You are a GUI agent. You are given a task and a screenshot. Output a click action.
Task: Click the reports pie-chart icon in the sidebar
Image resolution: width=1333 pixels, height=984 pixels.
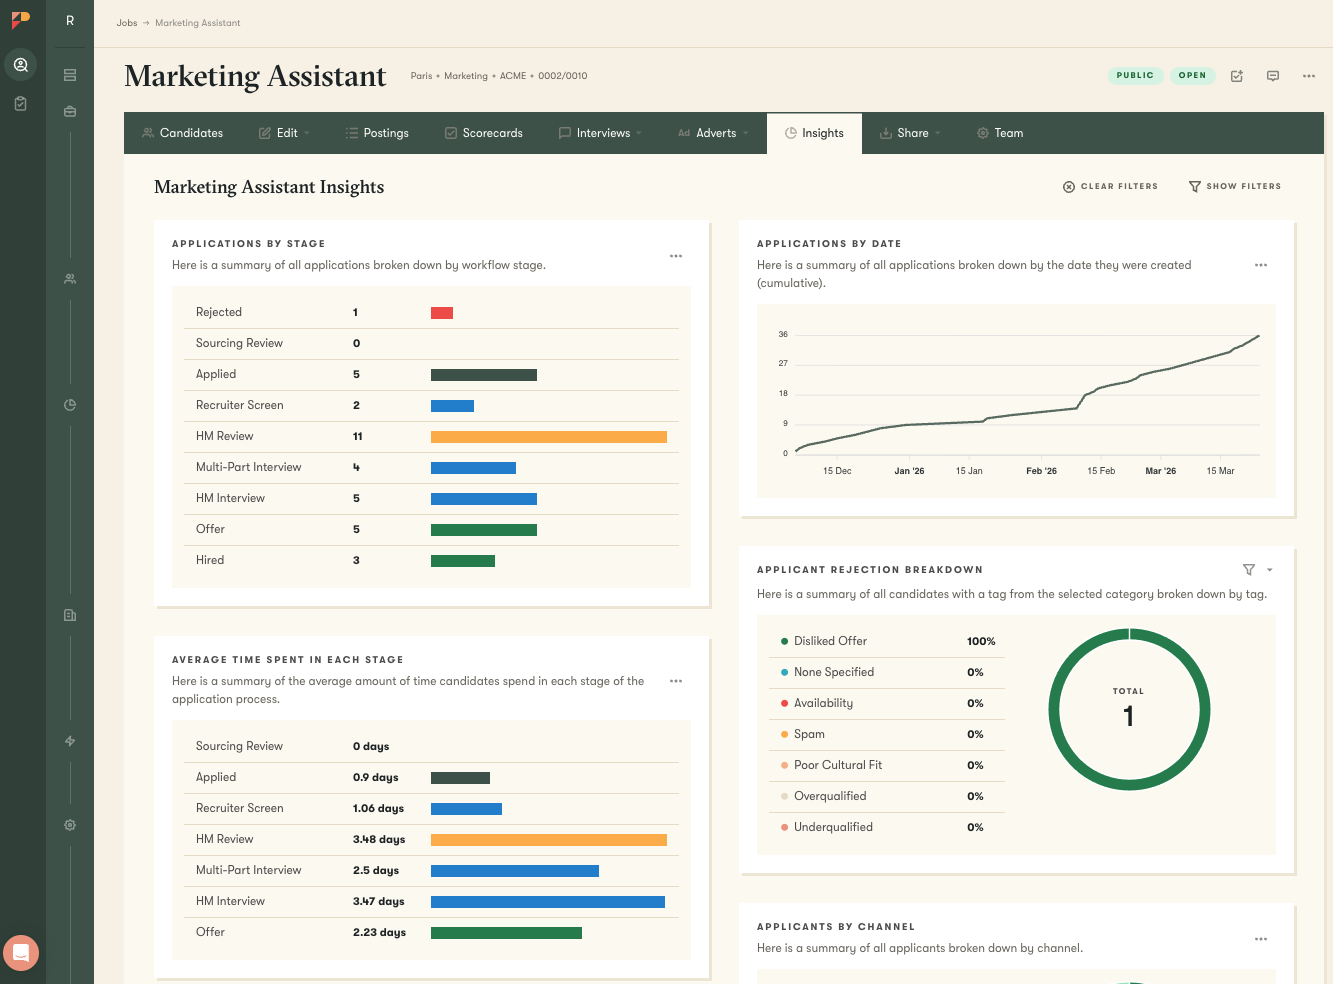(x=69, y=404)
